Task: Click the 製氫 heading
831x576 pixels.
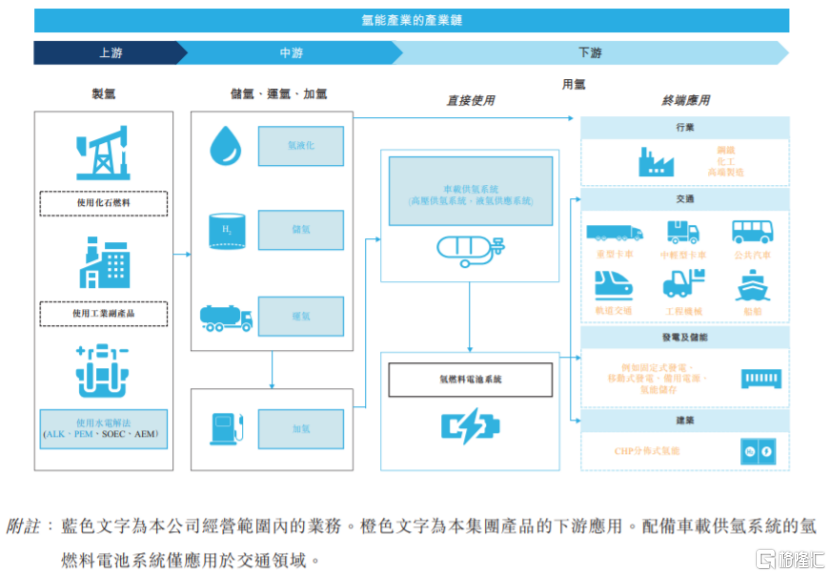Action: [103, 94]
